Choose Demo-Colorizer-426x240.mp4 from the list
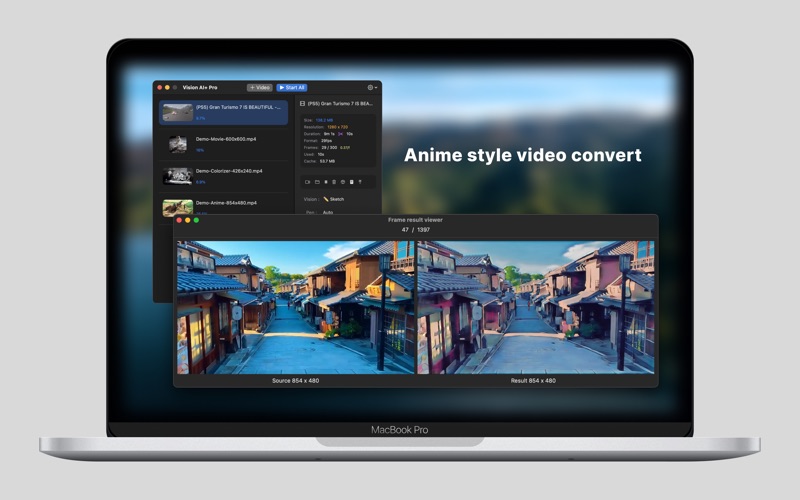Screen dimensions: 800x500 pos(223,176)
